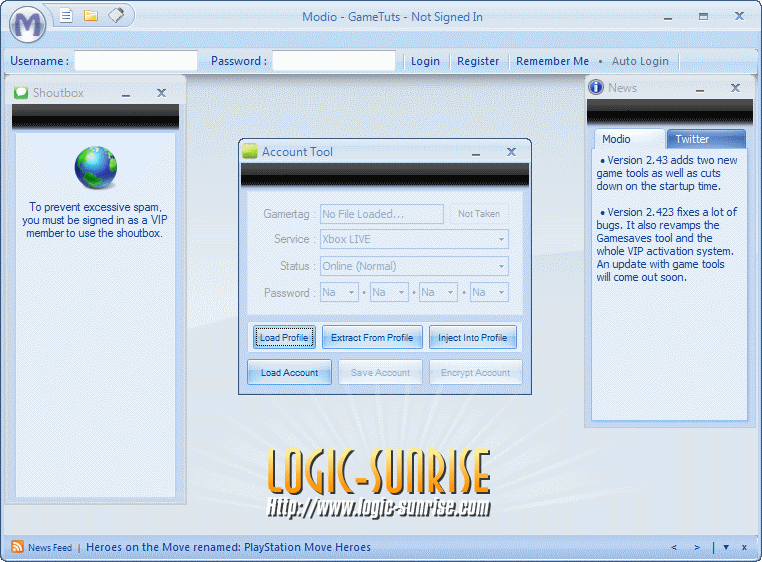Expand the Status Online (Normal) dropdown
The width and height of the screenshot is (762, 562).
click(501, 266)
